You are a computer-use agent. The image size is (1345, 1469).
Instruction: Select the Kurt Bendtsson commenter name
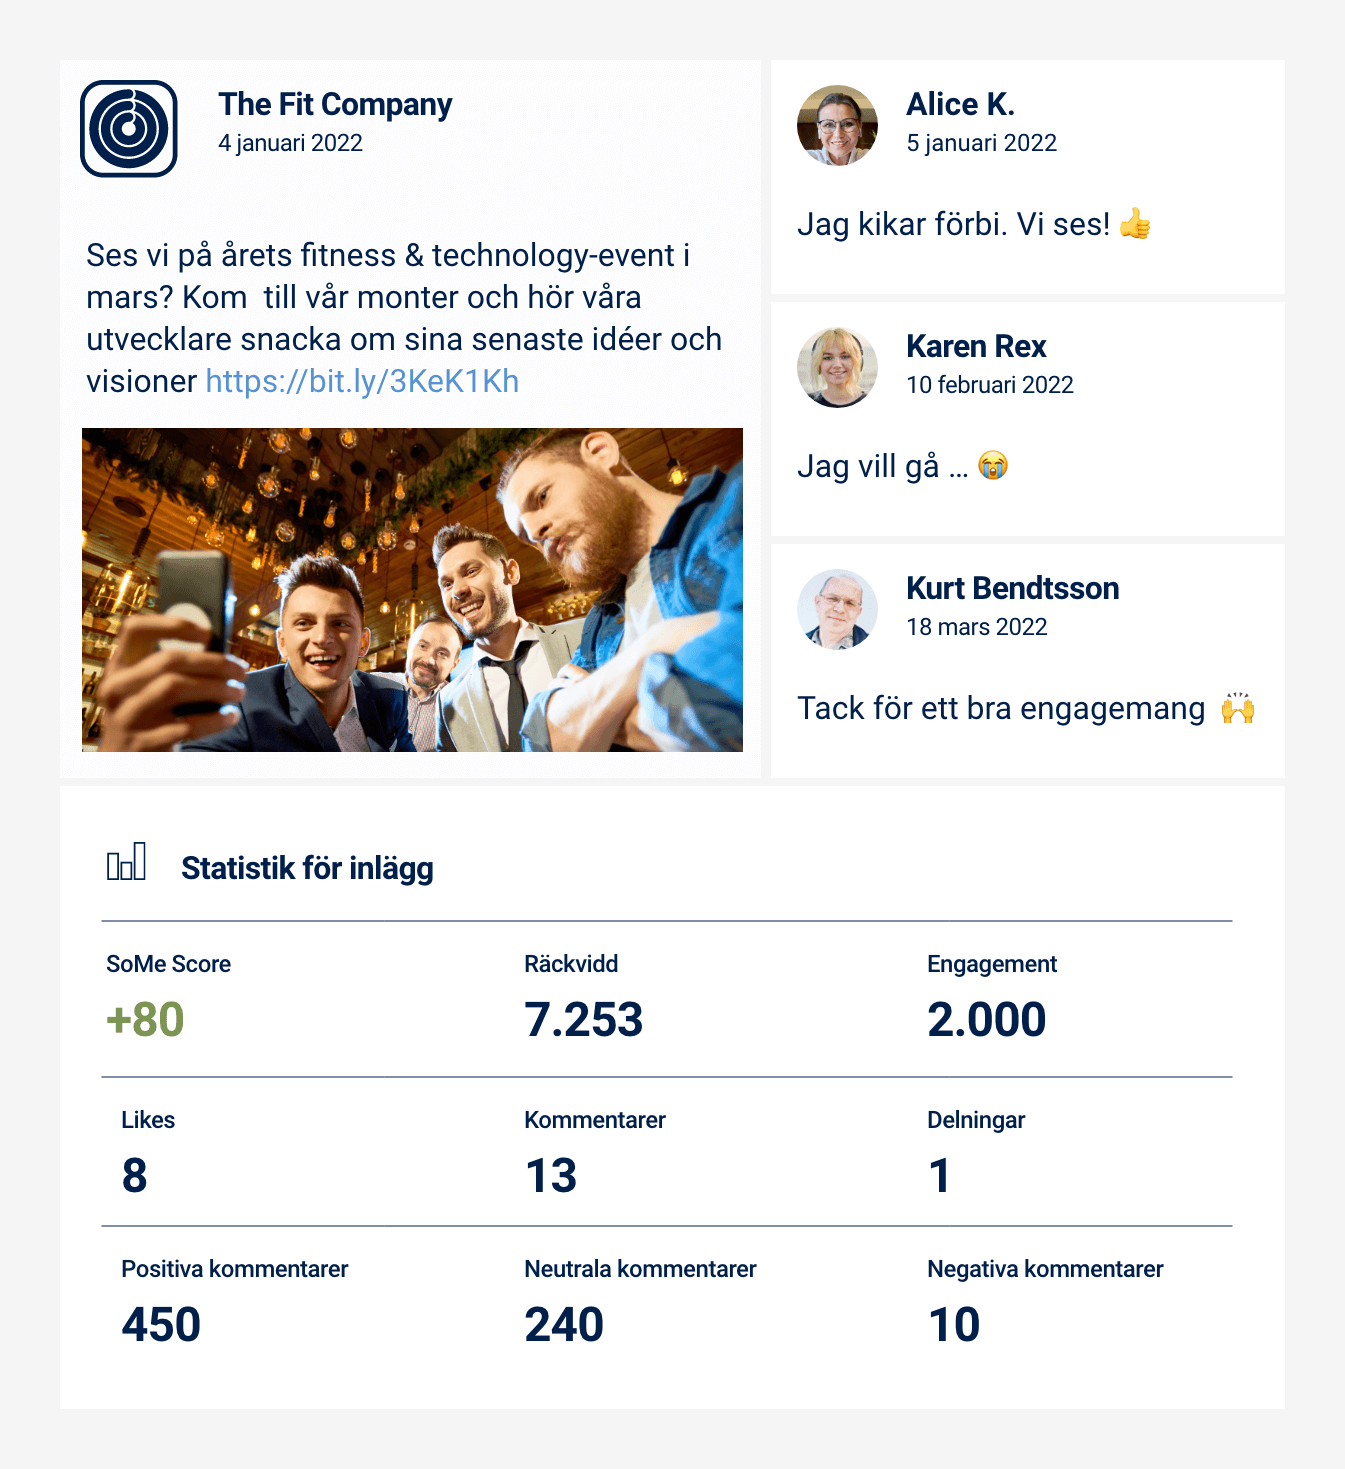(1012, 588)
